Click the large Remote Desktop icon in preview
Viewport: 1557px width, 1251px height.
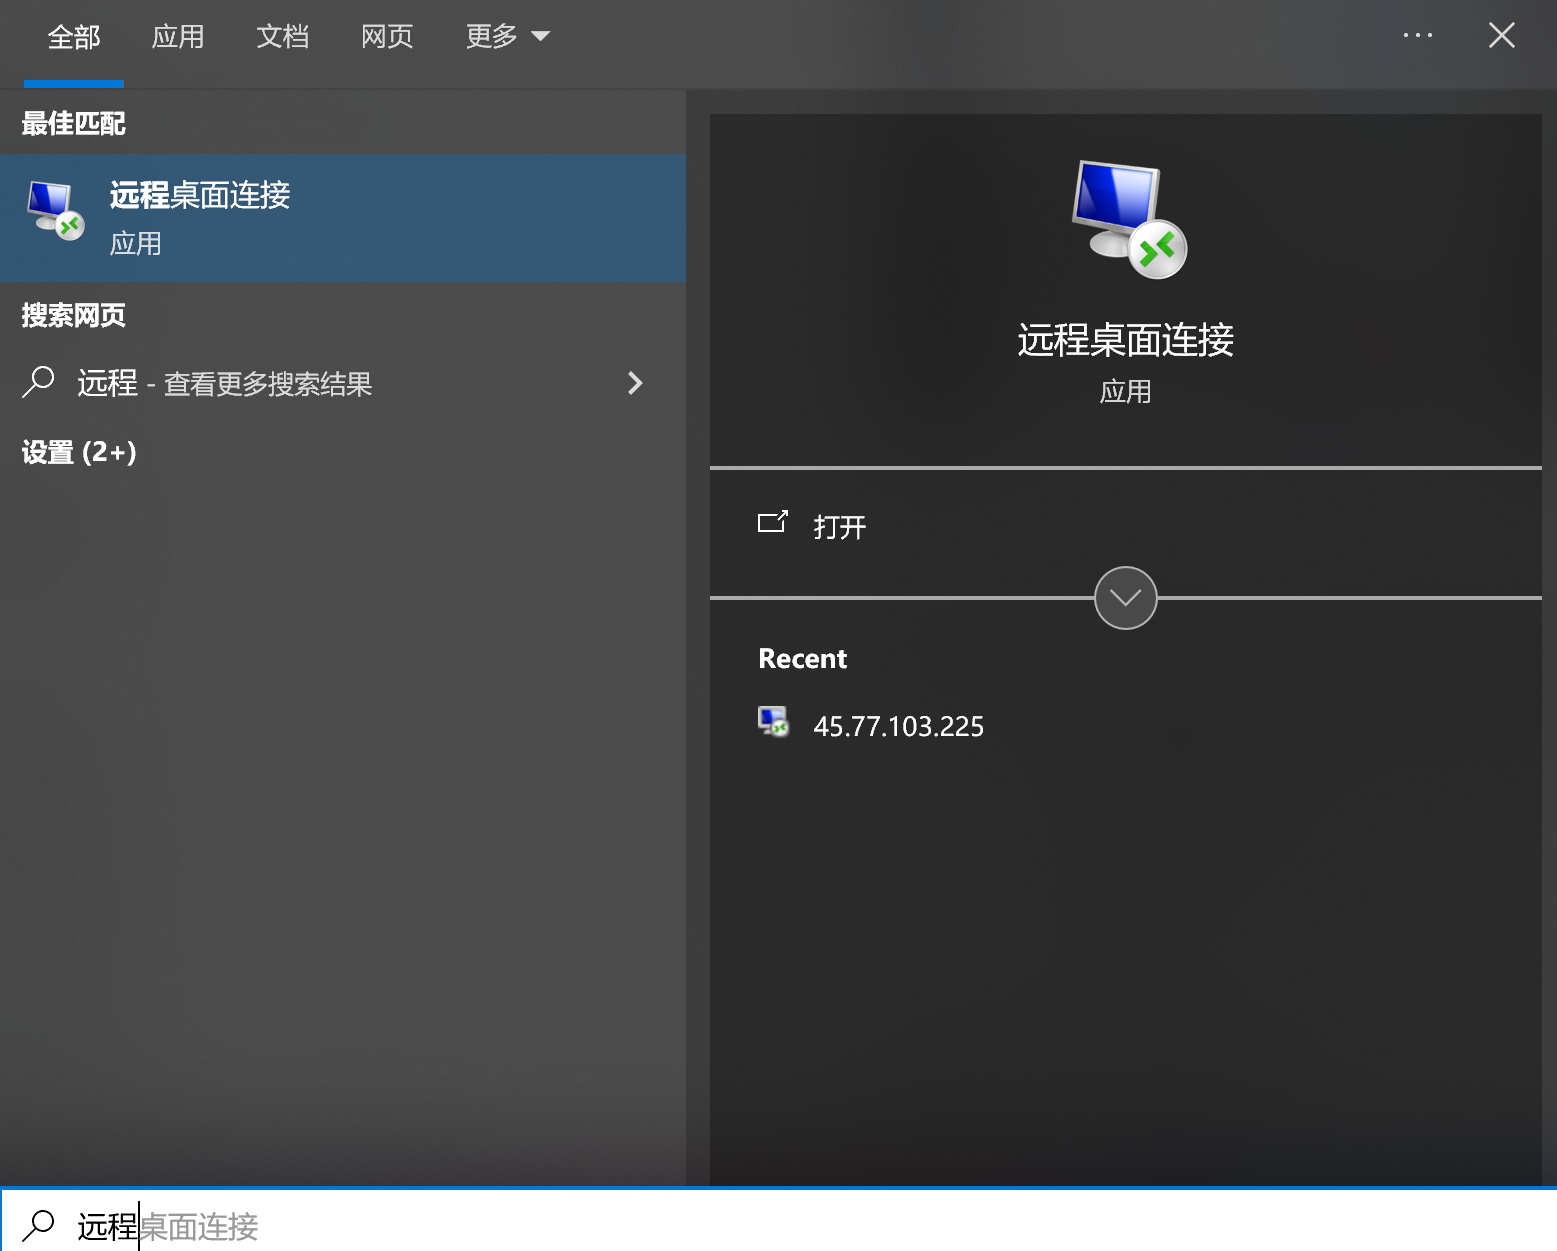tap(1128, 220)
